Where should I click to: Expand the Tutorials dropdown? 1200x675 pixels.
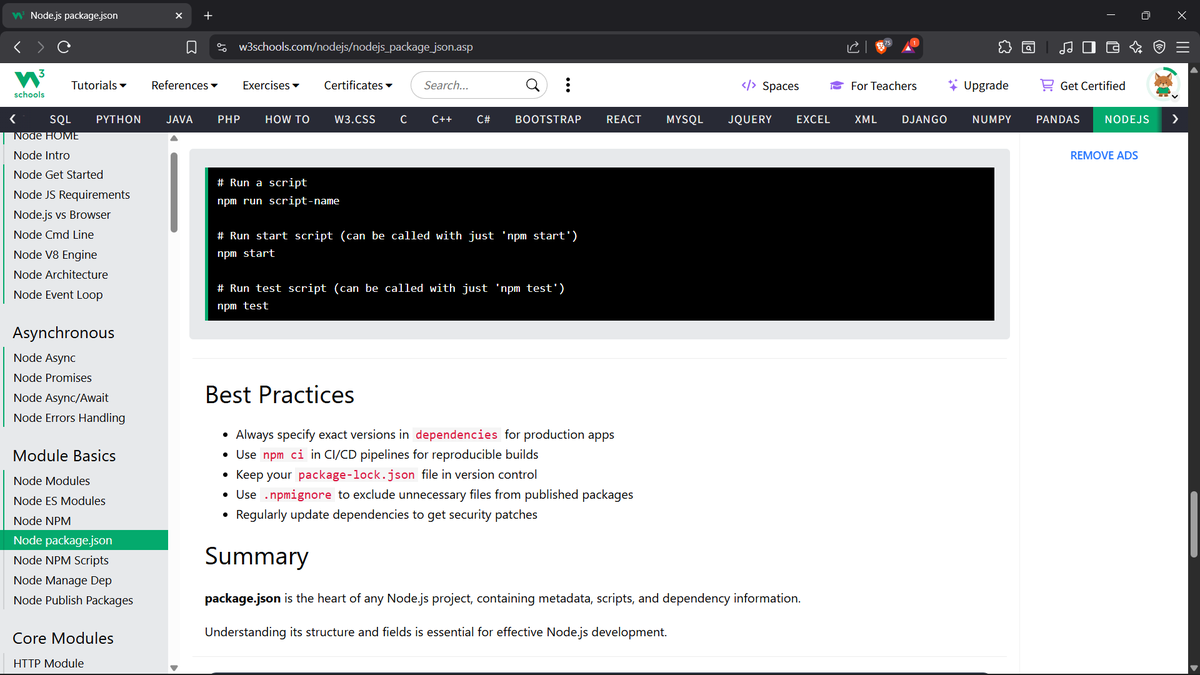click(99, 85)
